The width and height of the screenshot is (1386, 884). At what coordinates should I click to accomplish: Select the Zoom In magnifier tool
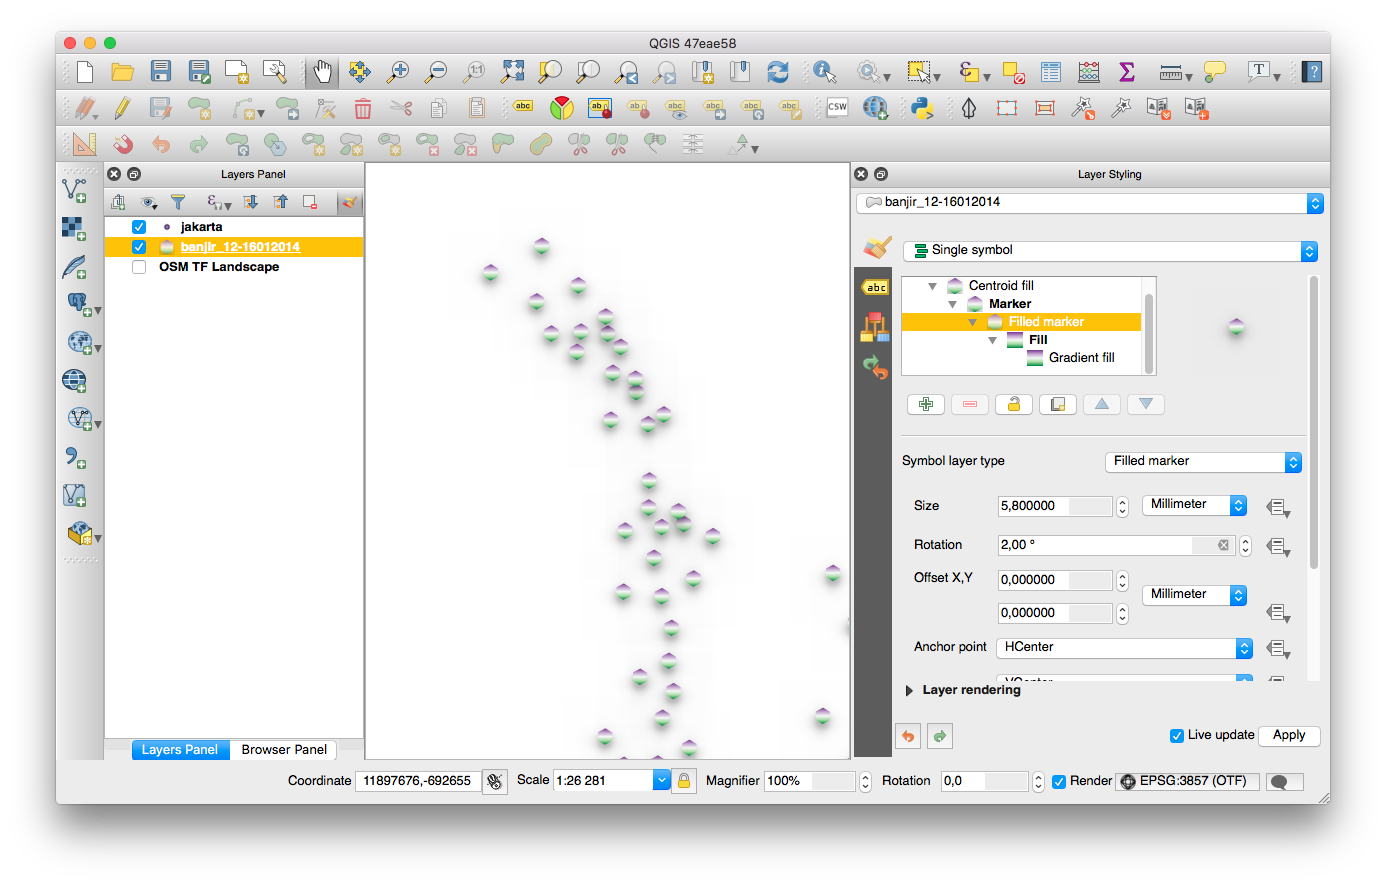pyautogui.click(x=398, y=71)
